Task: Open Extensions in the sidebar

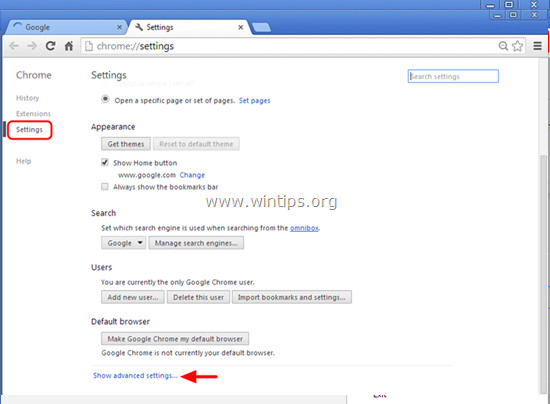Action: [x=33, y=114]
